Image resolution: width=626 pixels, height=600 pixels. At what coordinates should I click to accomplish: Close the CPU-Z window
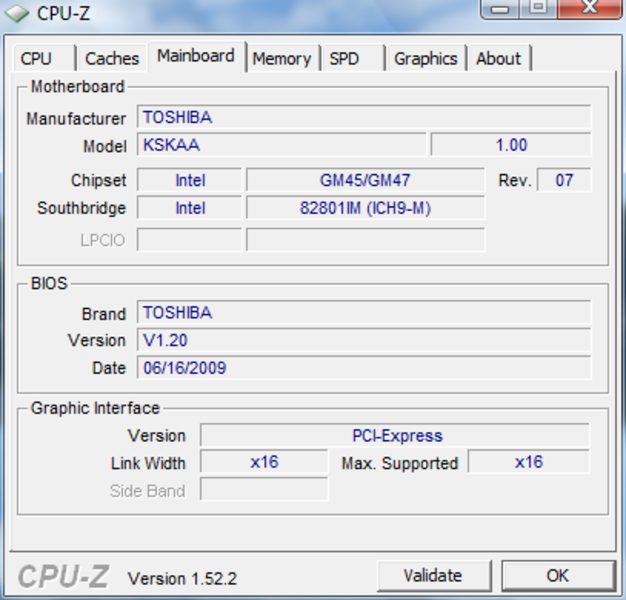click(590, 9)
